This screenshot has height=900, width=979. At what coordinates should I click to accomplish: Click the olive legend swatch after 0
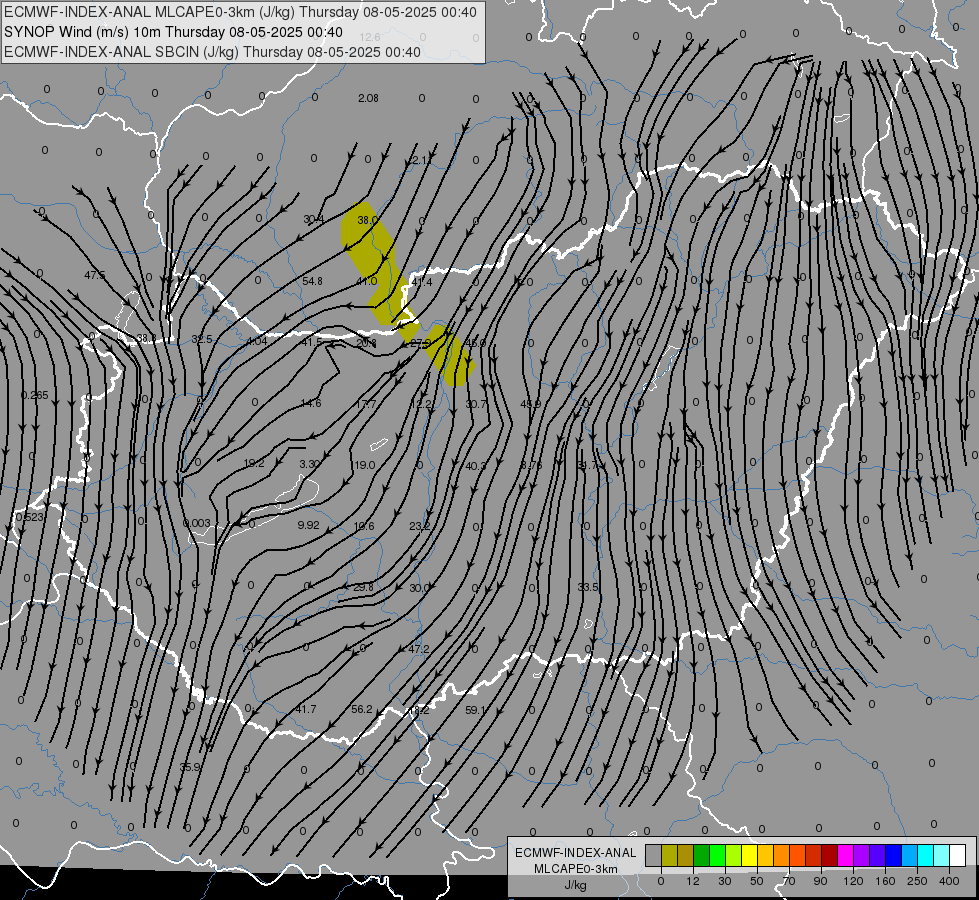[669, 855]
